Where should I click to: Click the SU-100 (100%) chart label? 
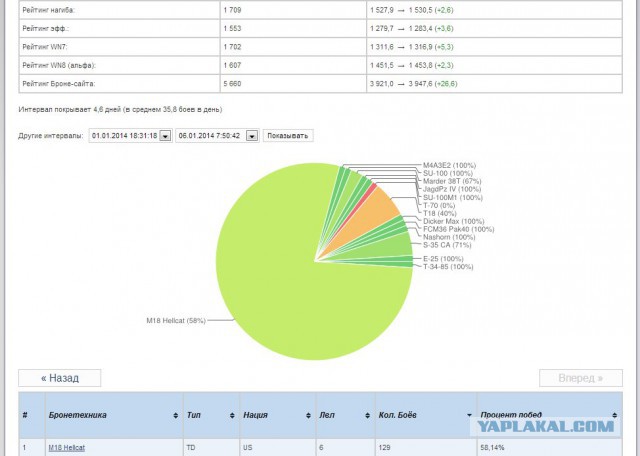448,173
